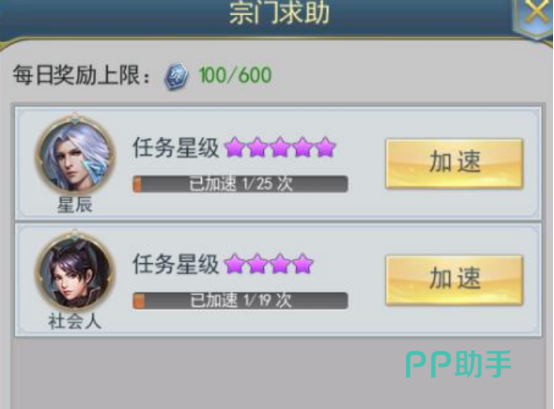The width and height of the screenshot is (554, 409).
Task: Click the 任务星级 label in 星辰's row
Action: [176, 147]
